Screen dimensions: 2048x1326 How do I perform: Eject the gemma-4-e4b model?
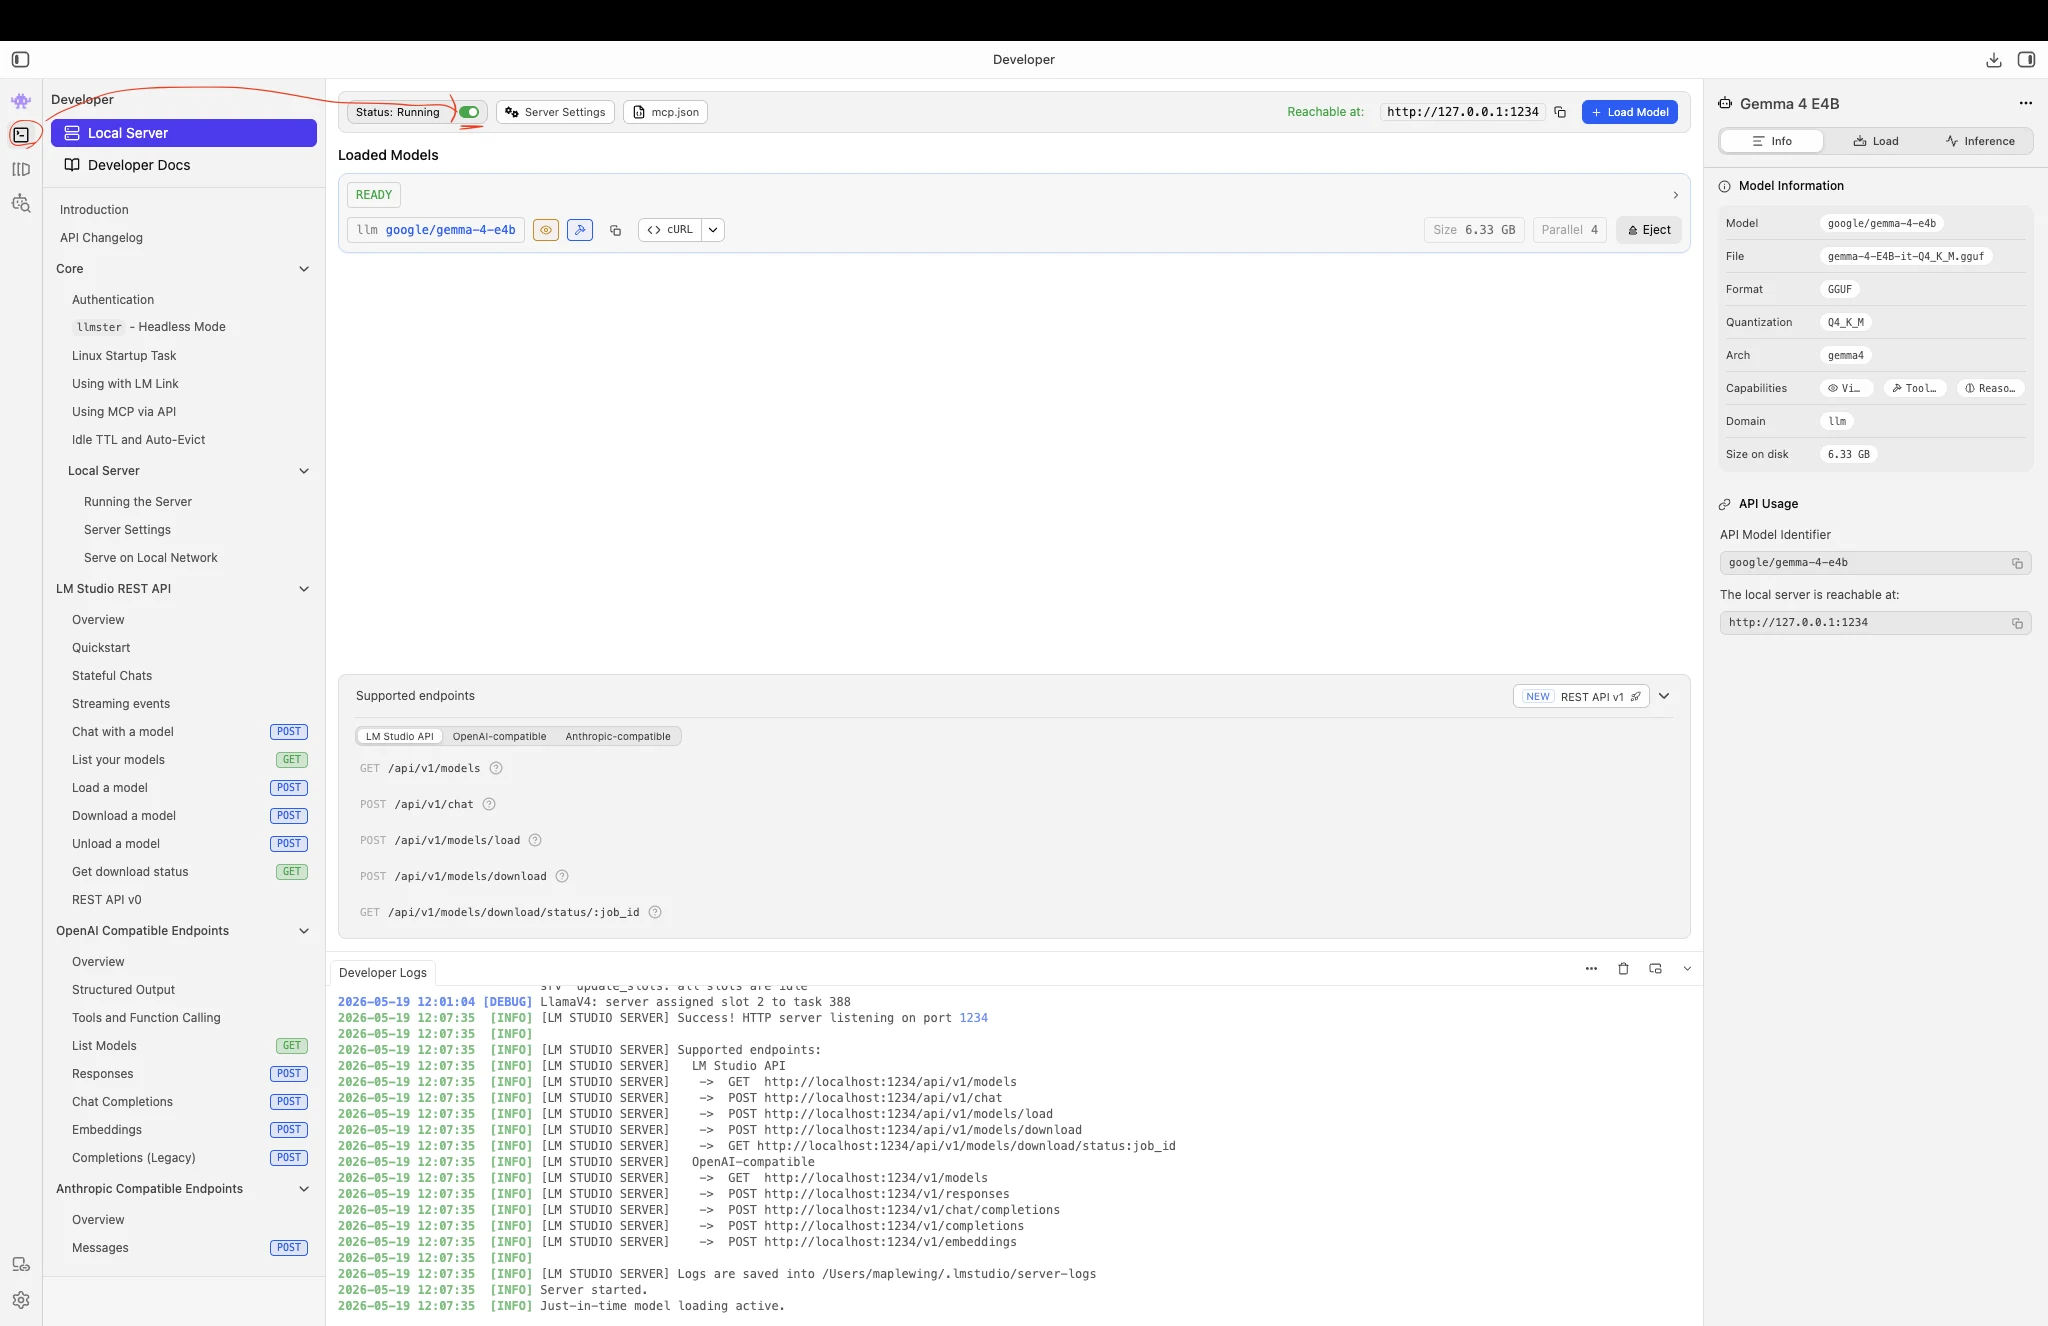point(1649,230)
